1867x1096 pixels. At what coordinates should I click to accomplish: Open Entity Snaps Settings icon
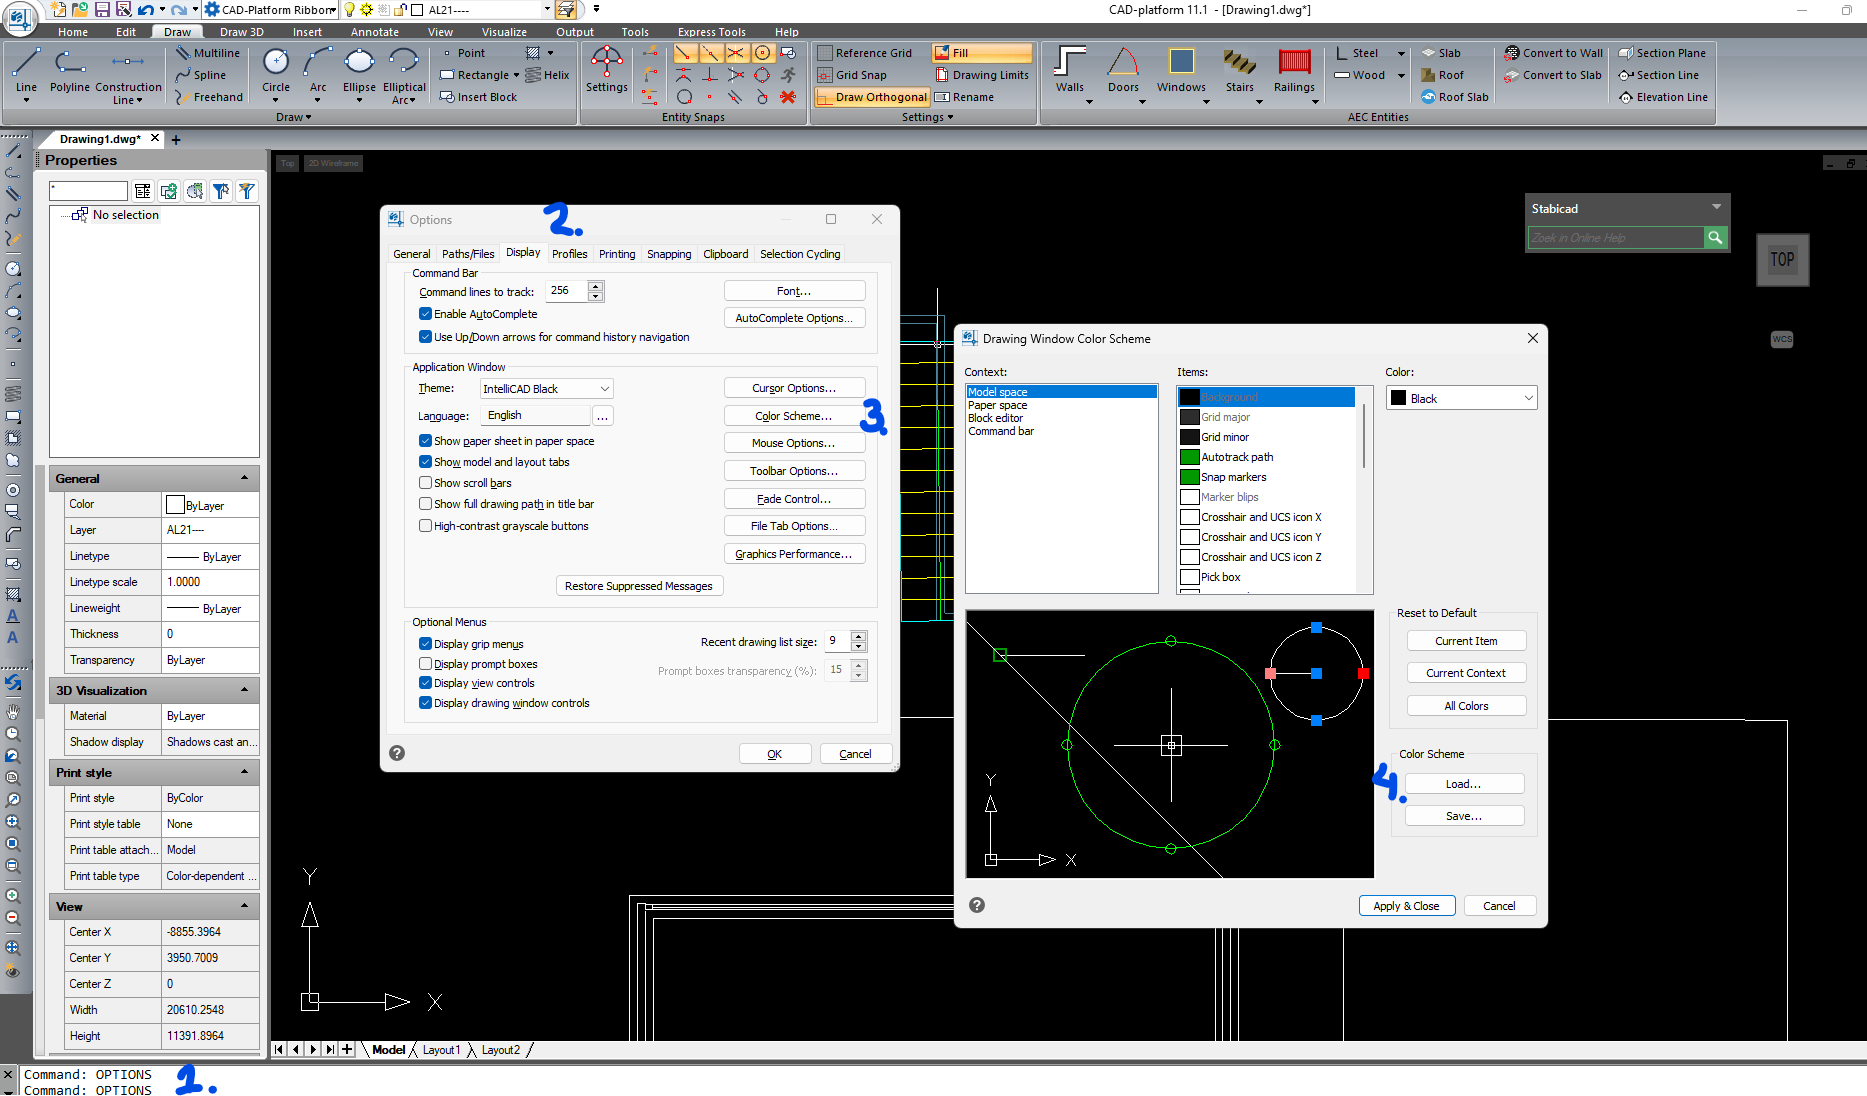point(606,70)
